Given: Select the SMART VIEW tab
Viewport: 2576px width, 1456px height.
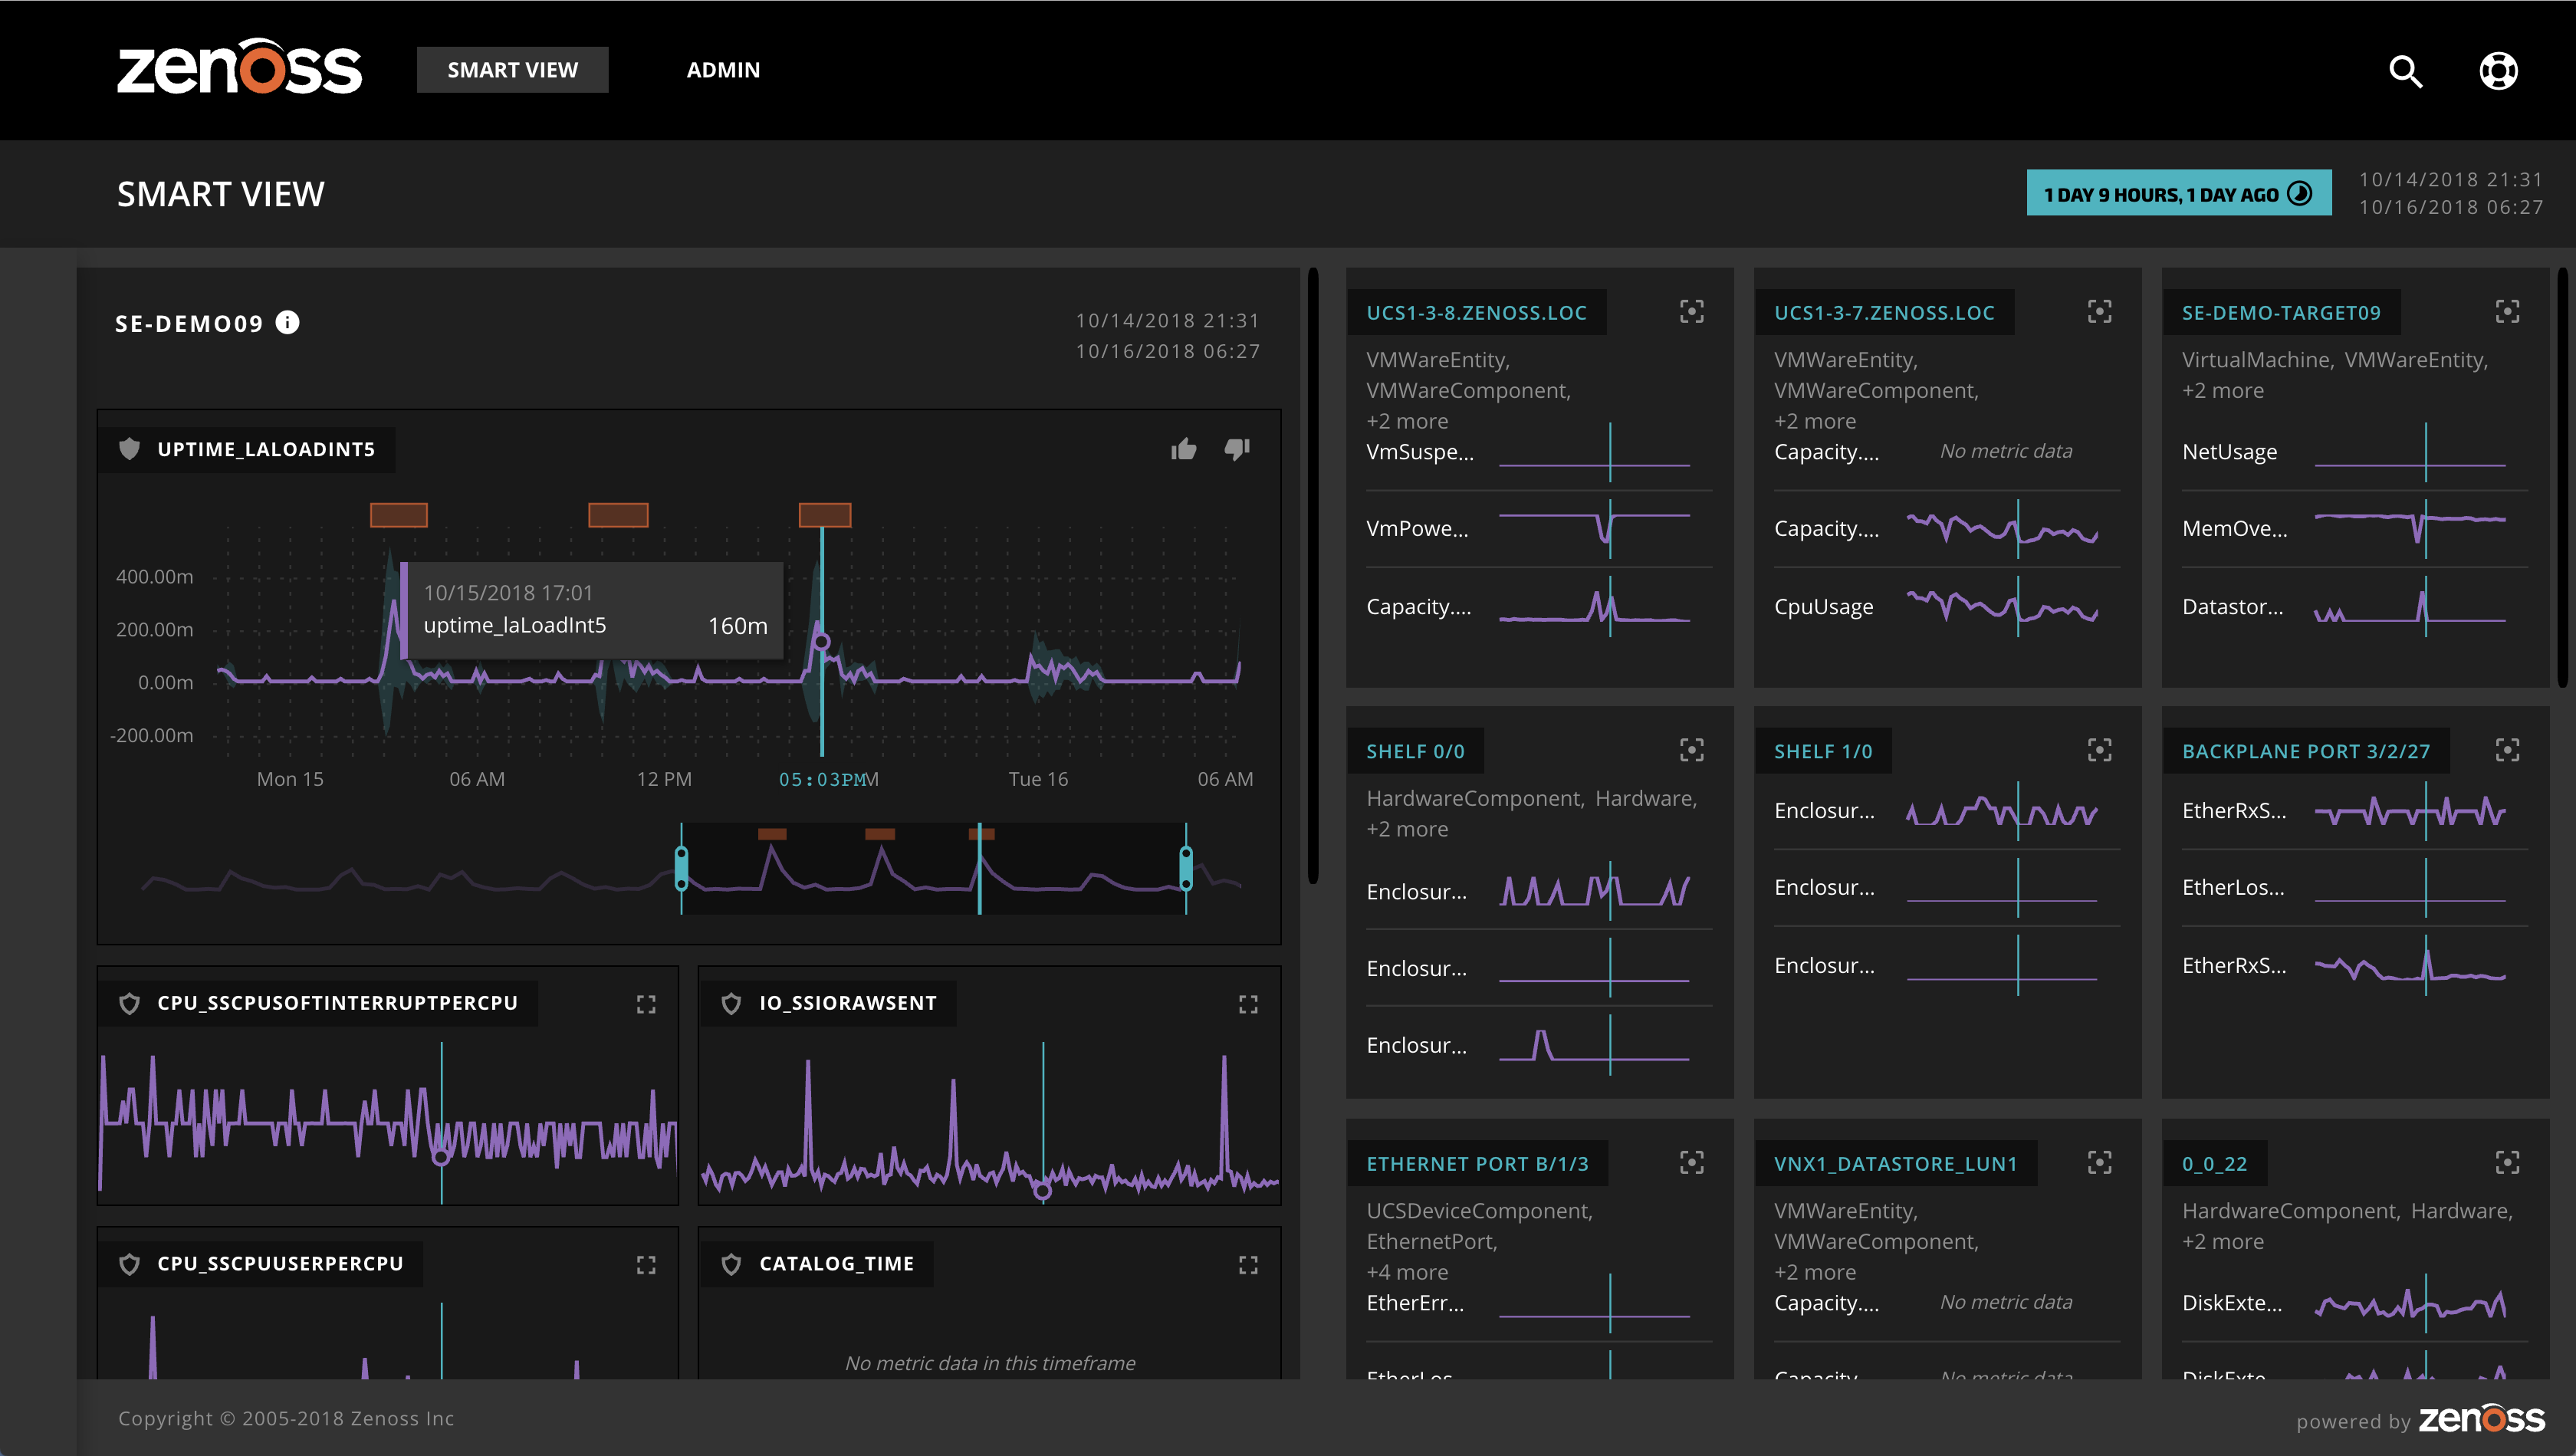Looking at the screenshot, I should click(512, 70).
